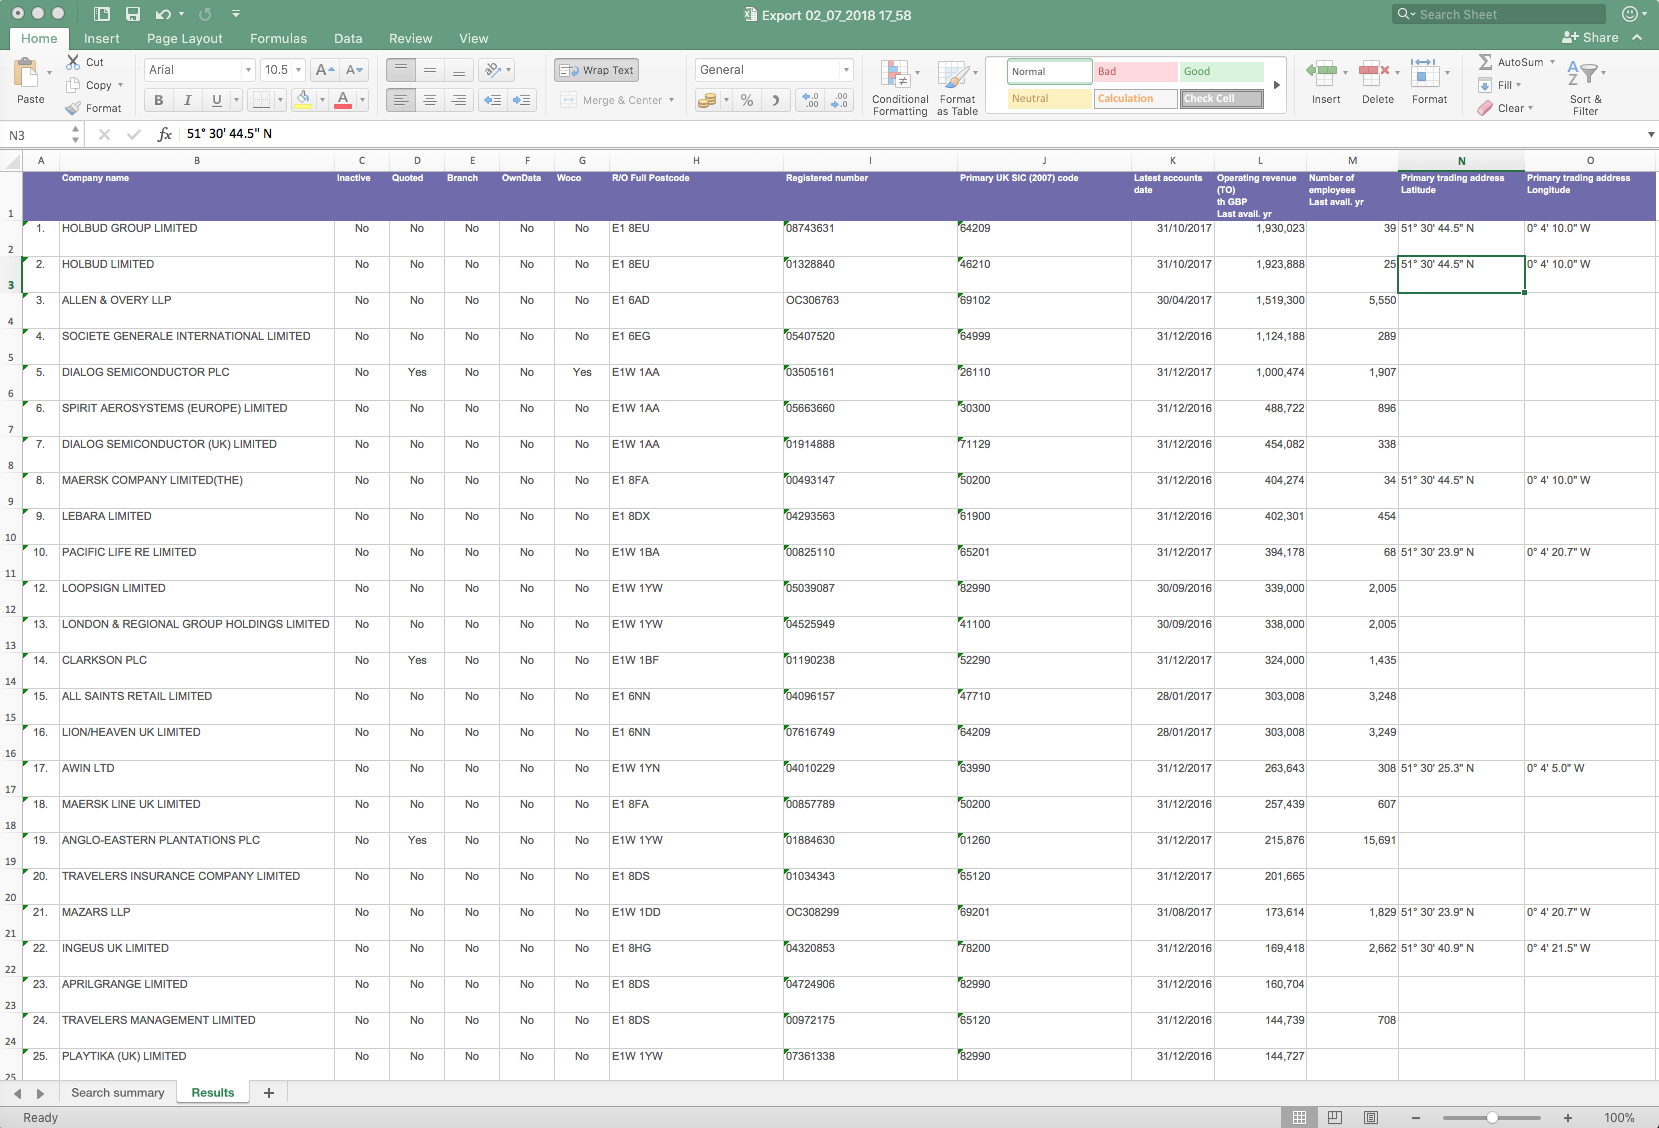This screenshot has height=1128, width=1659.
Task: Open the font size 10.5 dropdown
Action: click(298, 70)
